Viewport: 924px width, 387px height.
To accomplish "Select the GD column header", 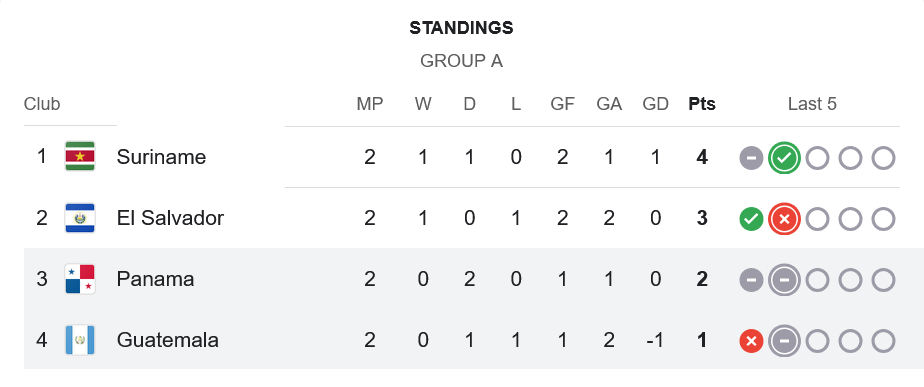I will coord(655,104).
